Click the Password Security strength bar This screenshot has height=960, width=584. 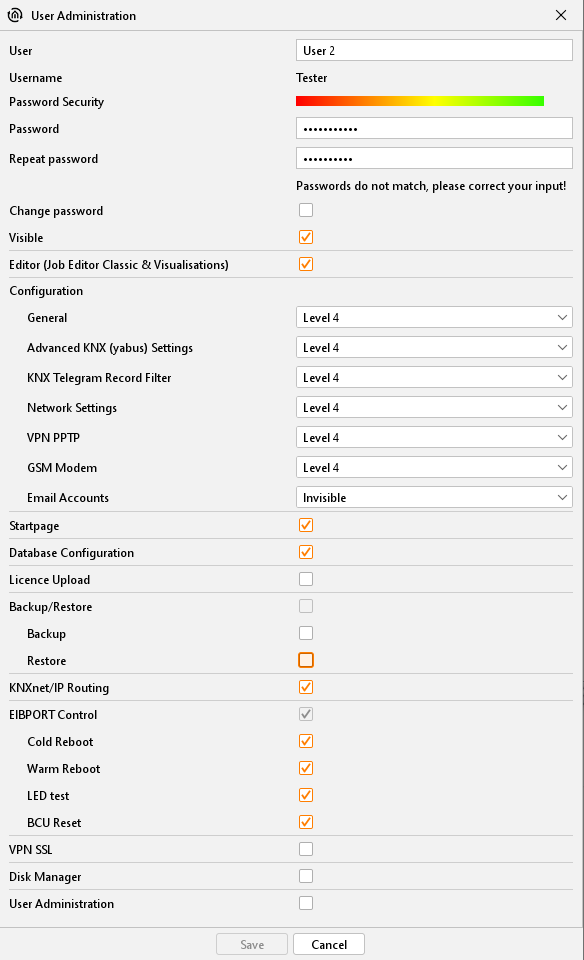pyautogui.click(x=420, y=101)
